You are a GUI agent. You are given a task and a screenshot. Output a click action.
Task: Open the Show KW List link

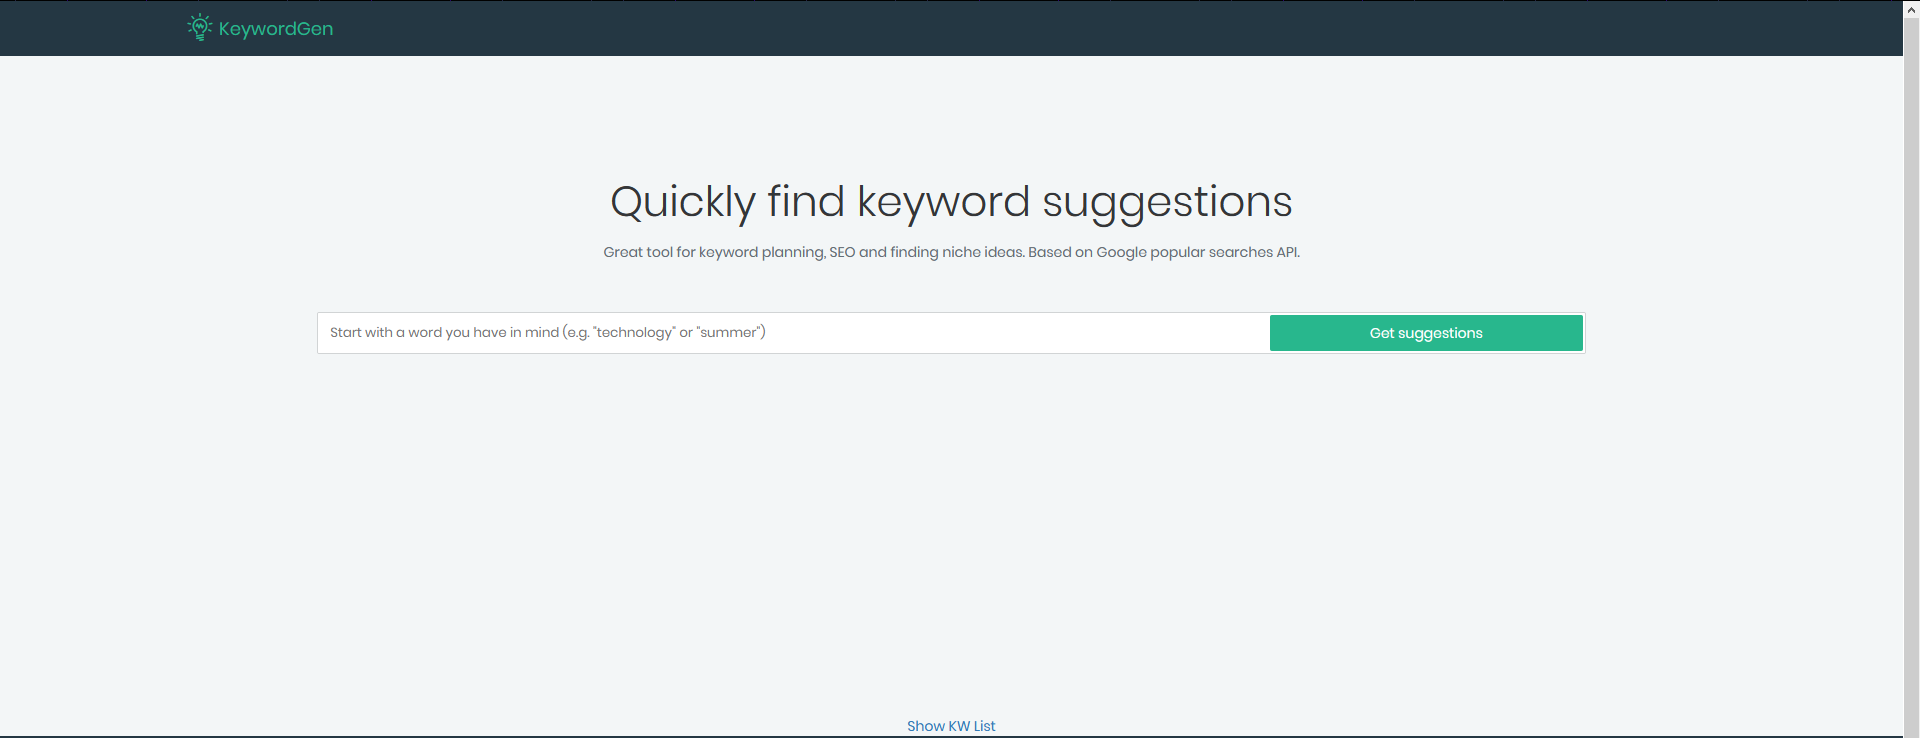(x=951, y=726)
